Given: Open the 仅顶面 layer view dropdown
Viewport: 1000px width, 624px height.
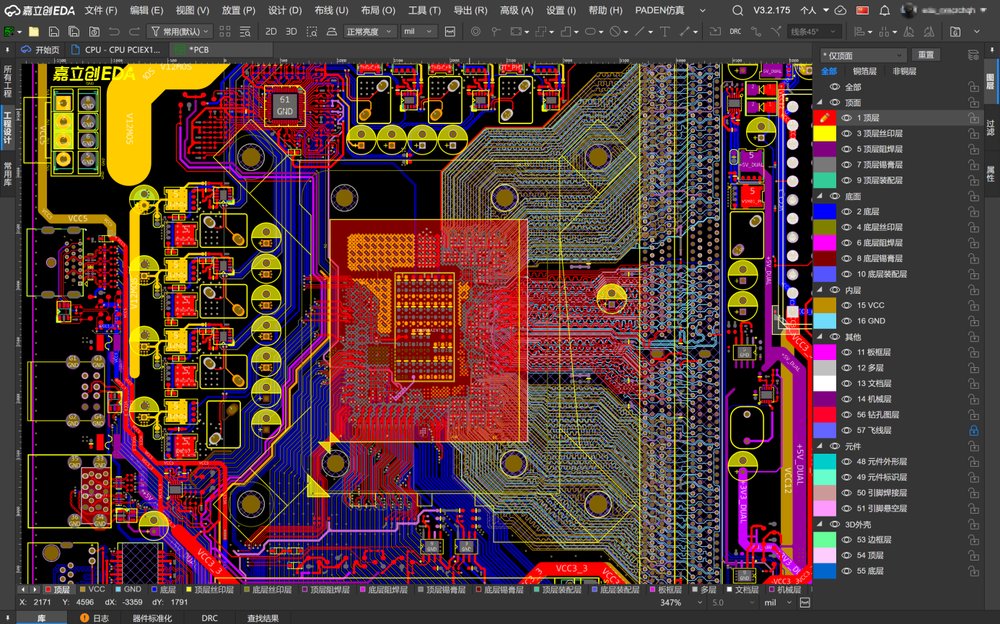Looking at the screenshot, I should click(x=863, y=56).
